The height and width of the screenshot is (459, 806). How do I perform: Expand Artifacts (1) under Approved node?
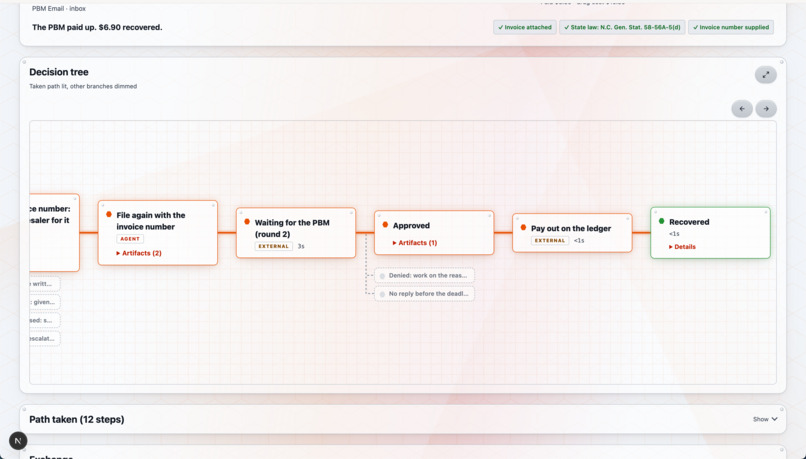[x=415, y=243]
